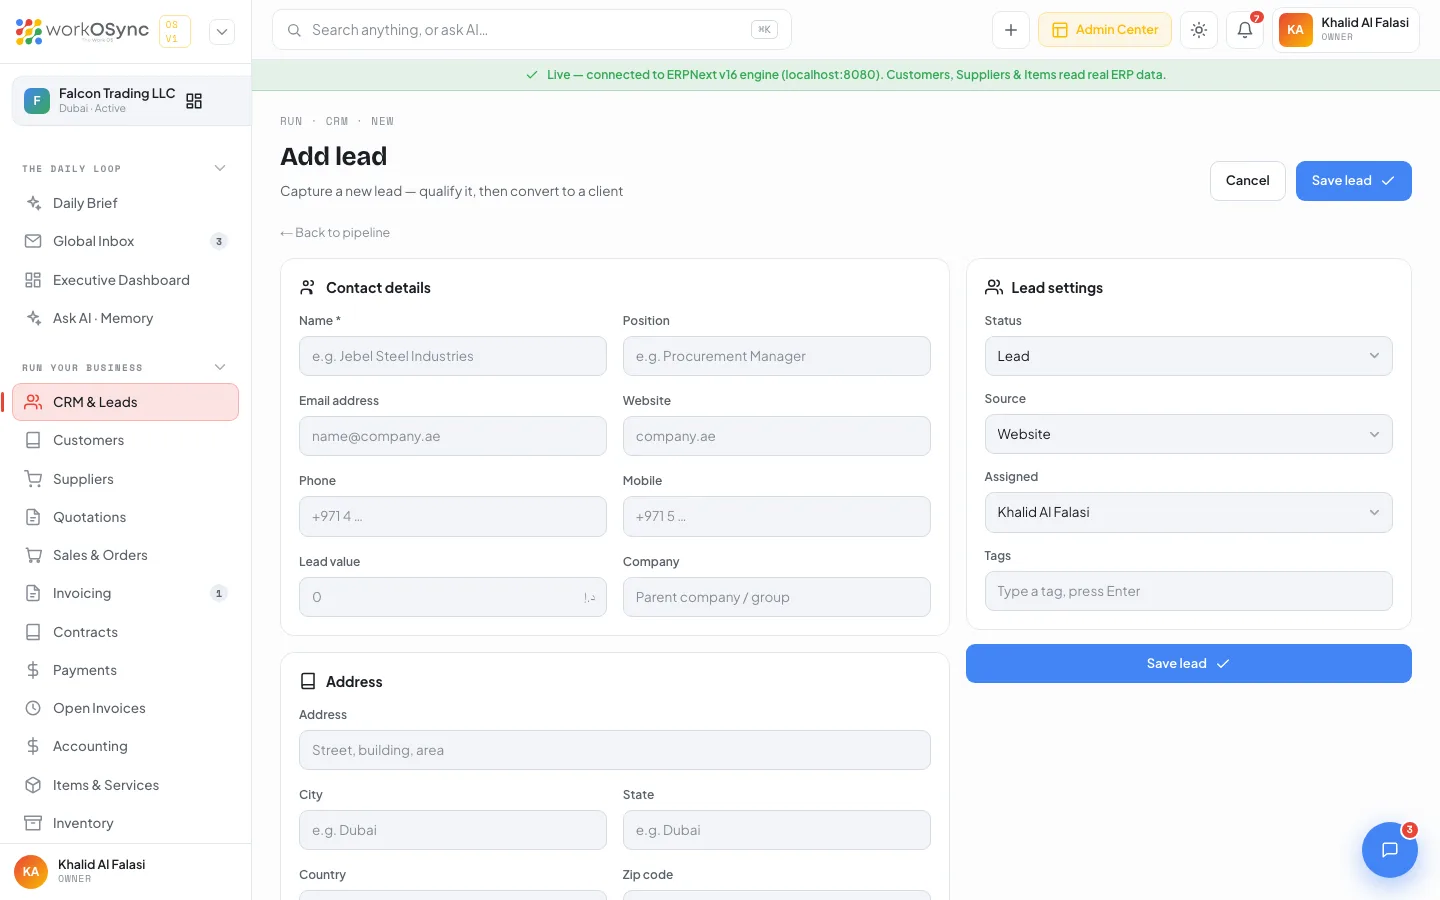The width and height of the screenshot is (1440, 900).
Task: Open CRM & Leads in sidebar
Action: click(126, 402)
